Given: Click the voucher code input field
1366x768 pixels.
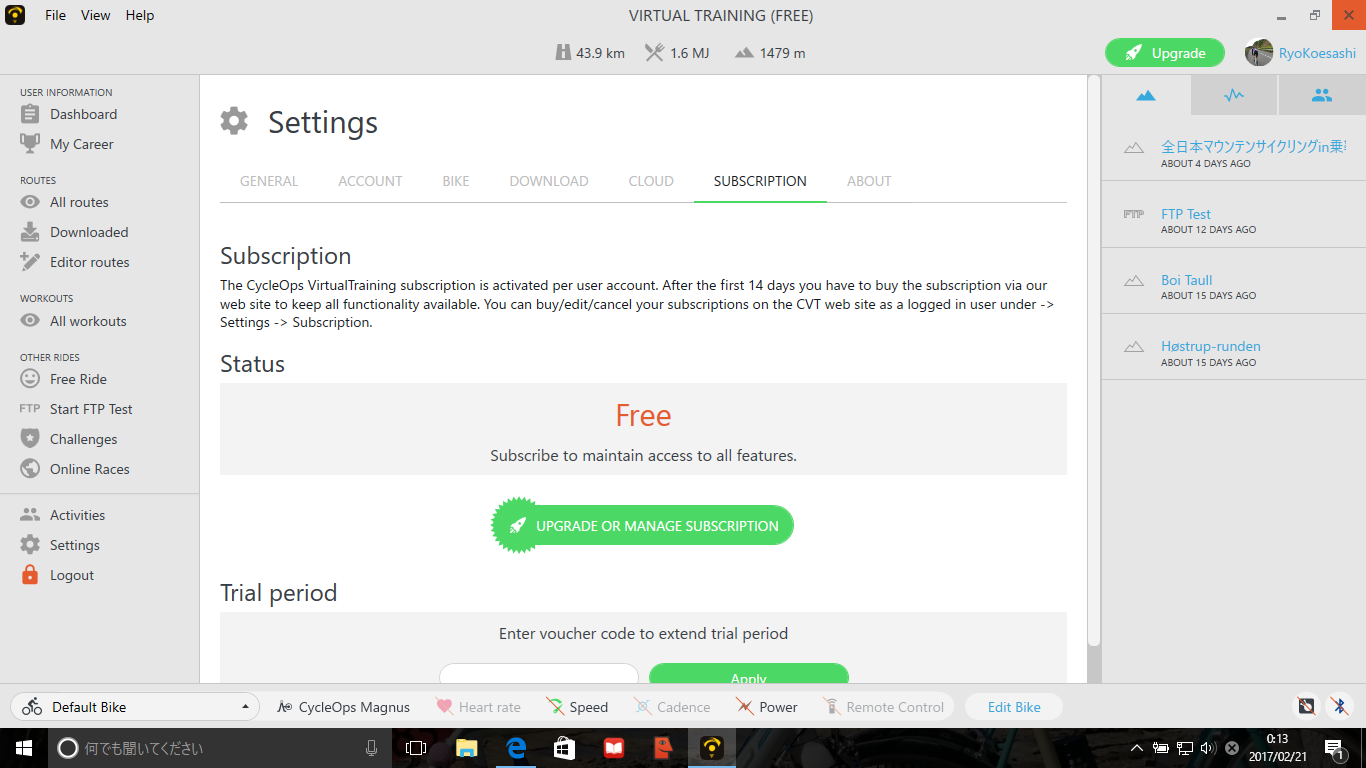Looking at the screenshot, I should tap(539, 675).
